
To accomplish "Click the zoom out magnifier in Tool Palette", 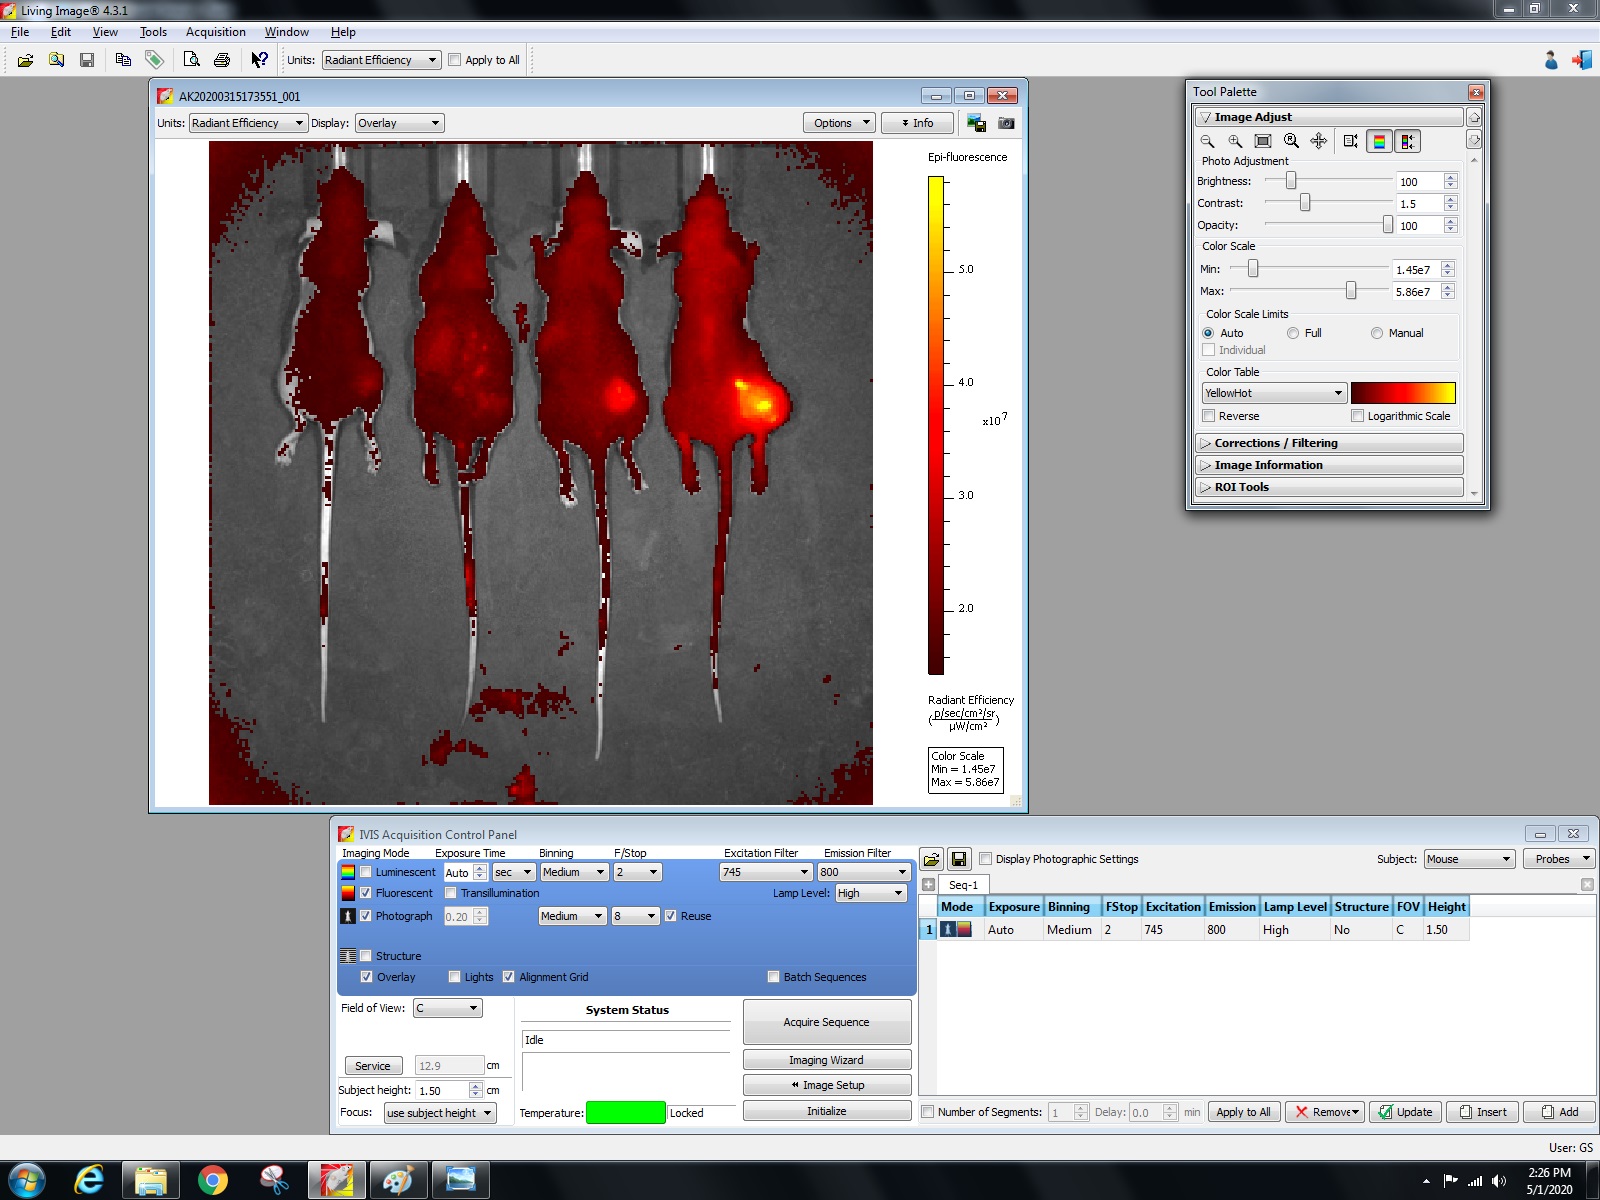I will pos(1207,142).
